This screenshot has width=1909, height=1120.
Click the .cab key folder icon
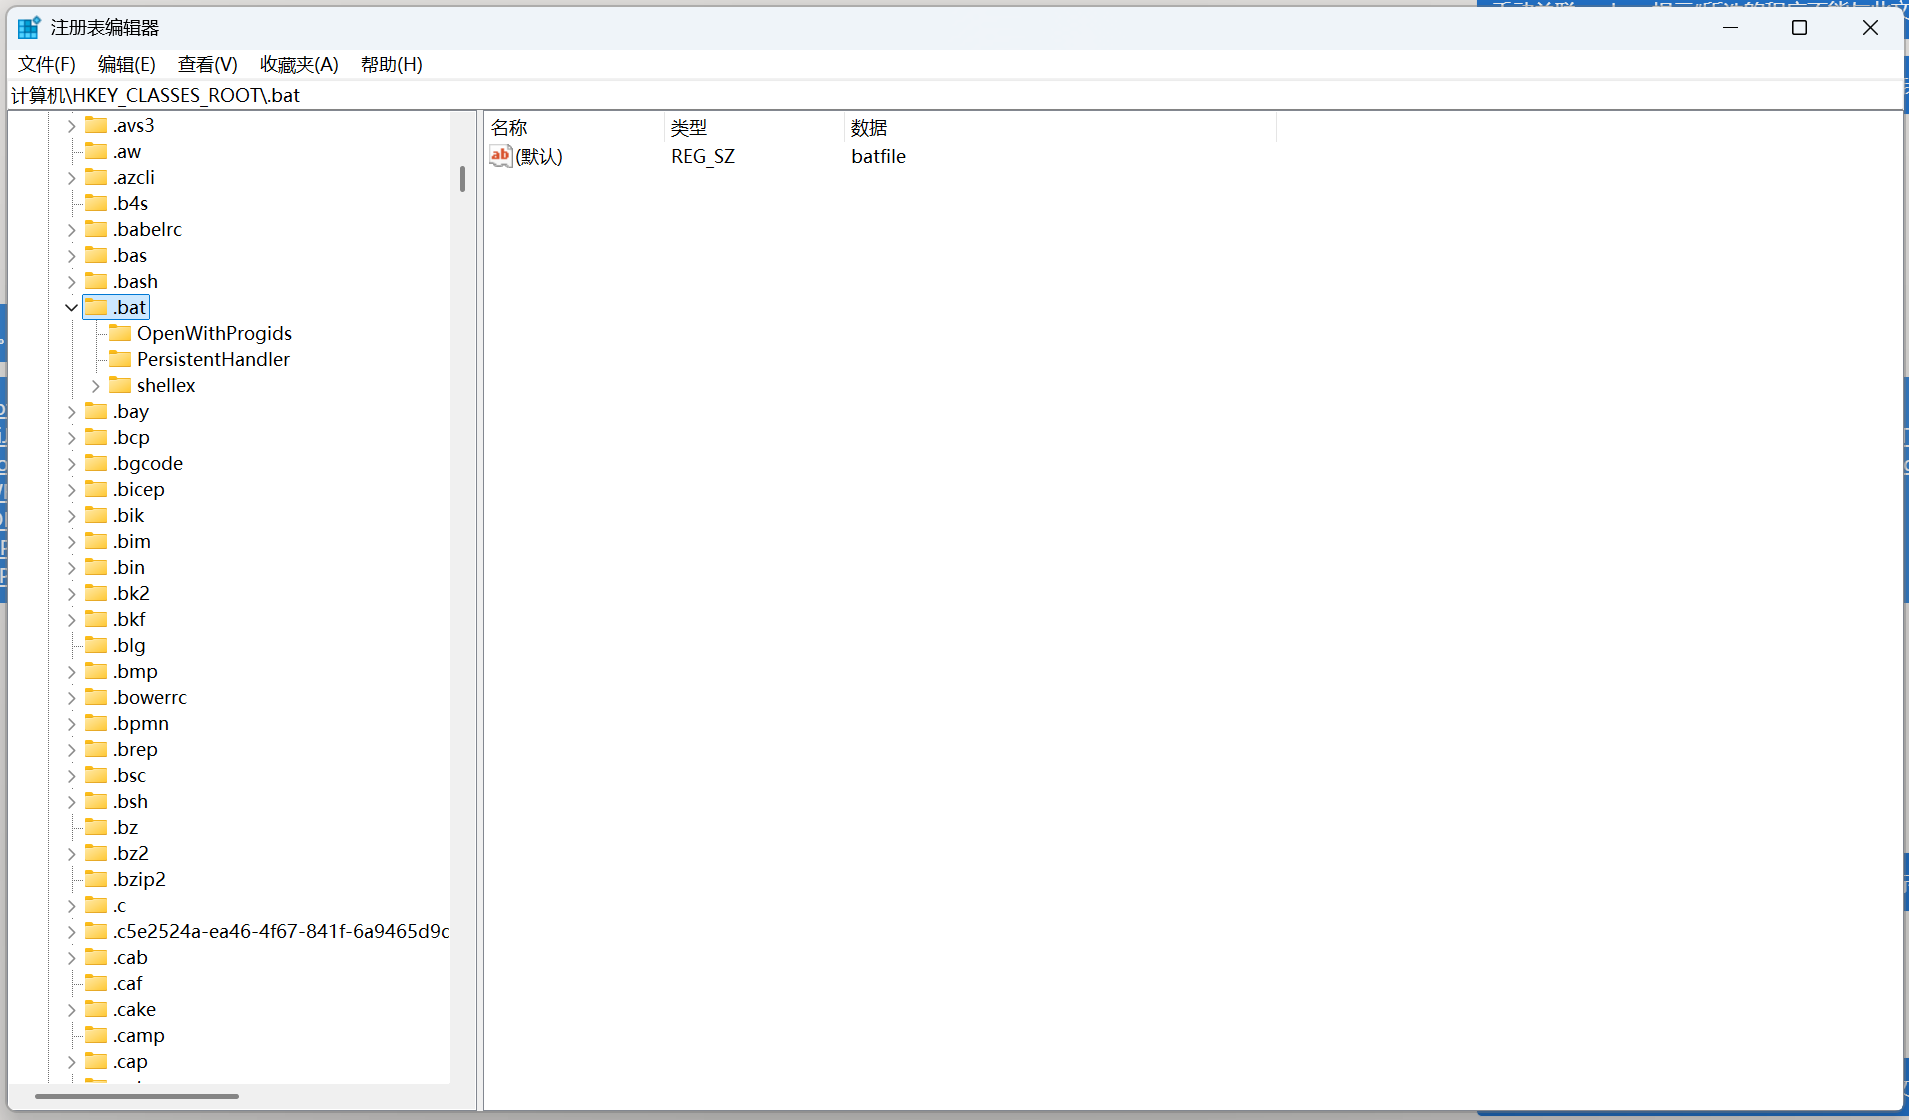pyautogui.click(x=96, y=956)
